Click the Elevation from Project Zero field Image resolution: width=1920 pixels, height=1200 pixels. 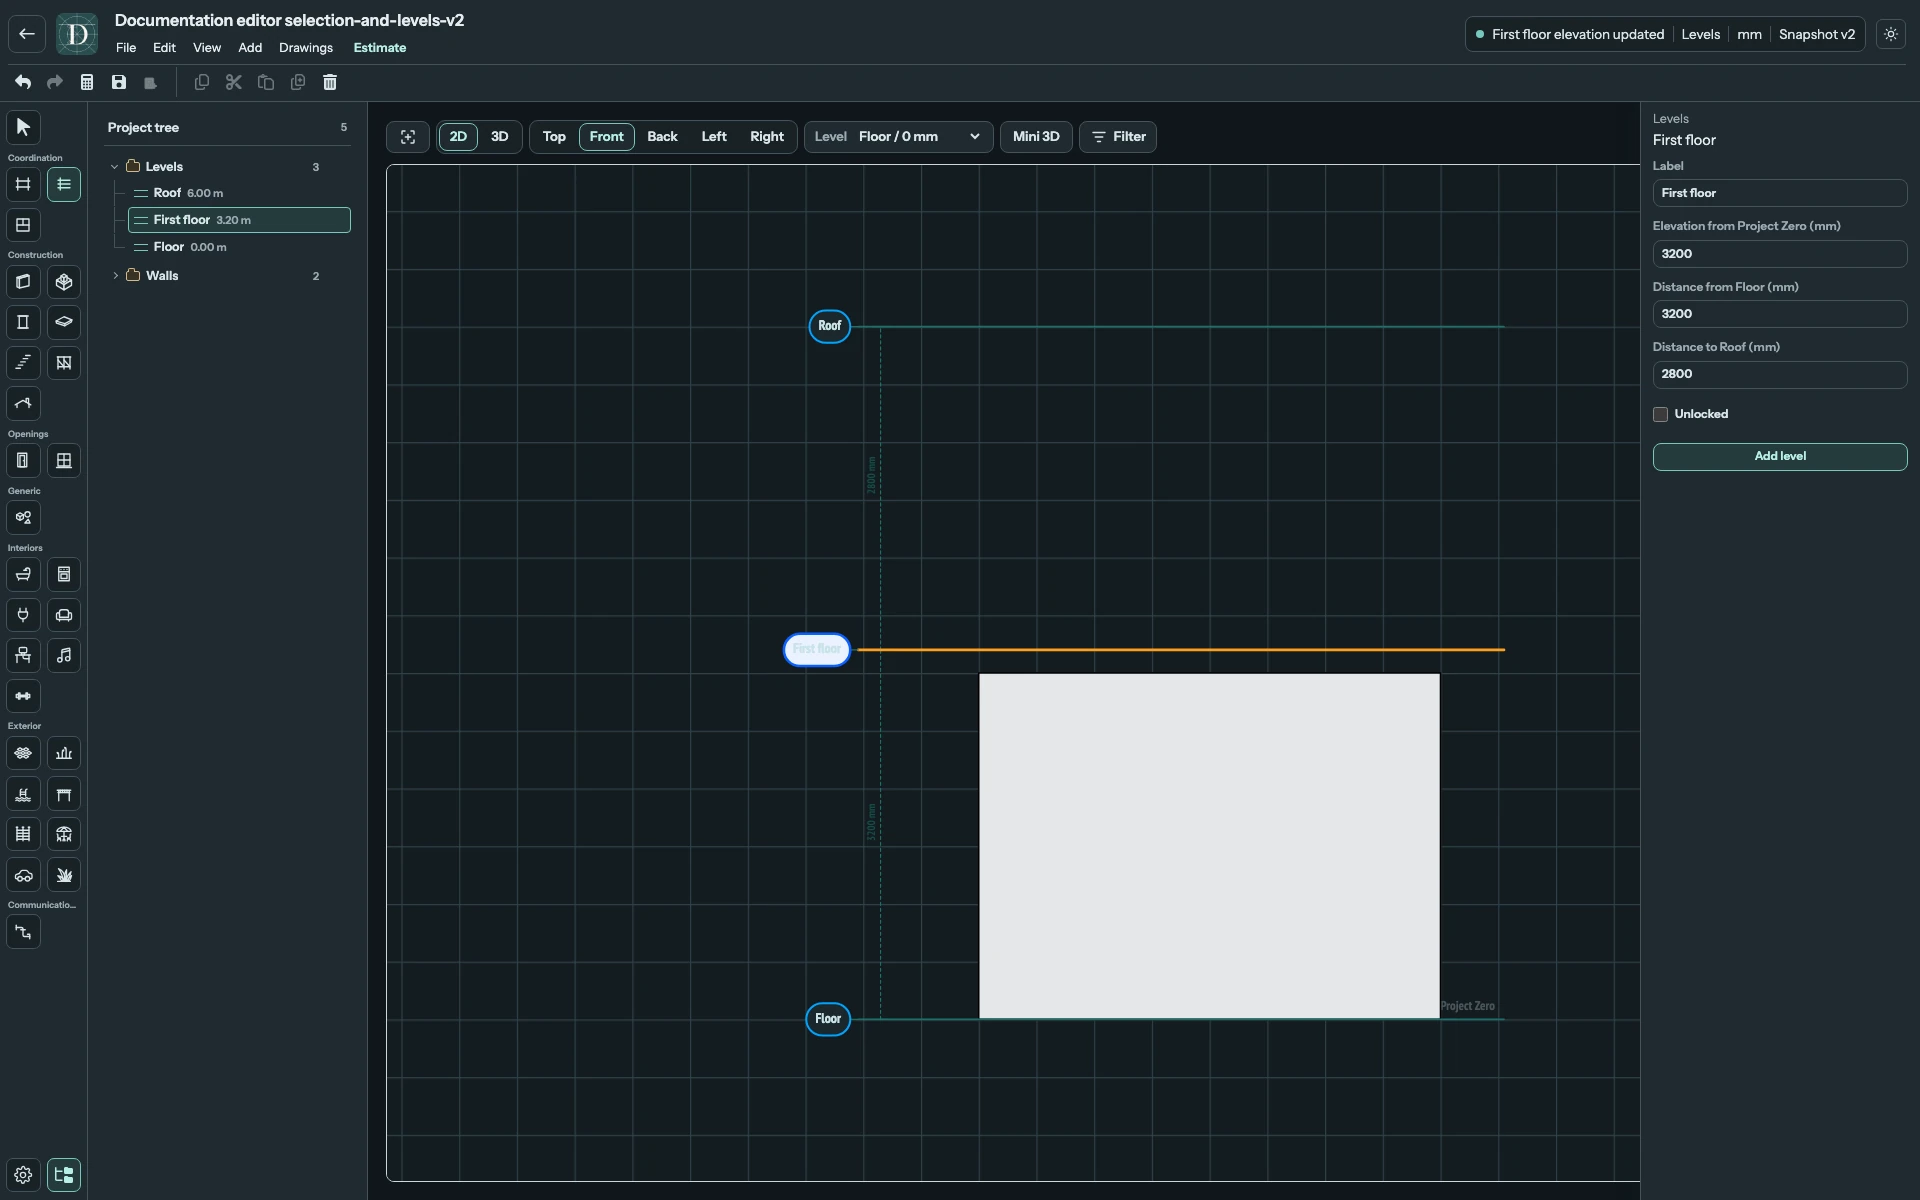pos(1780,254)
